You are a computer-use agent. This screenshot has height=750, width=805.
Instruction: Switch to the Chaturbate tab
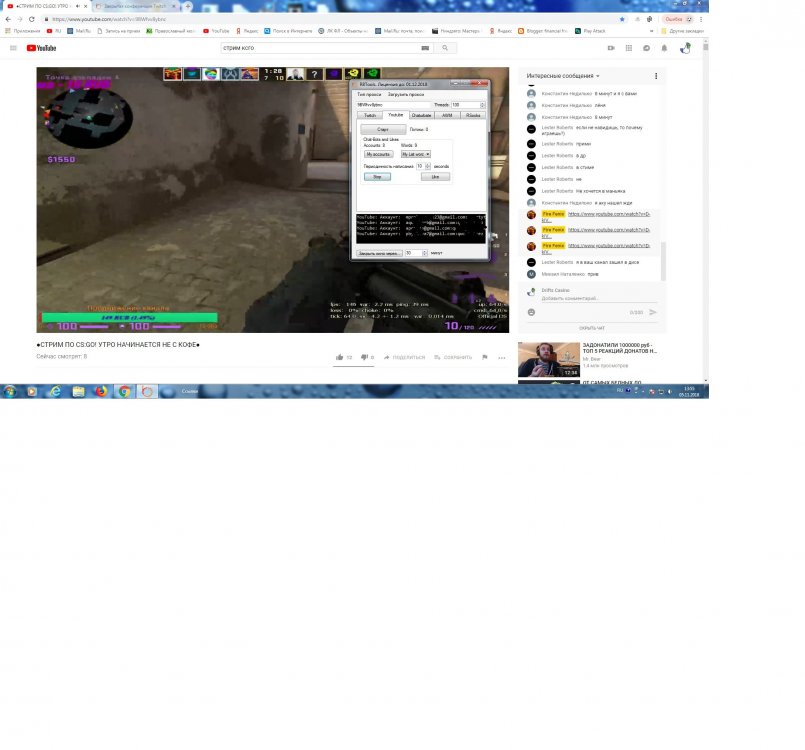pos(421,115)
